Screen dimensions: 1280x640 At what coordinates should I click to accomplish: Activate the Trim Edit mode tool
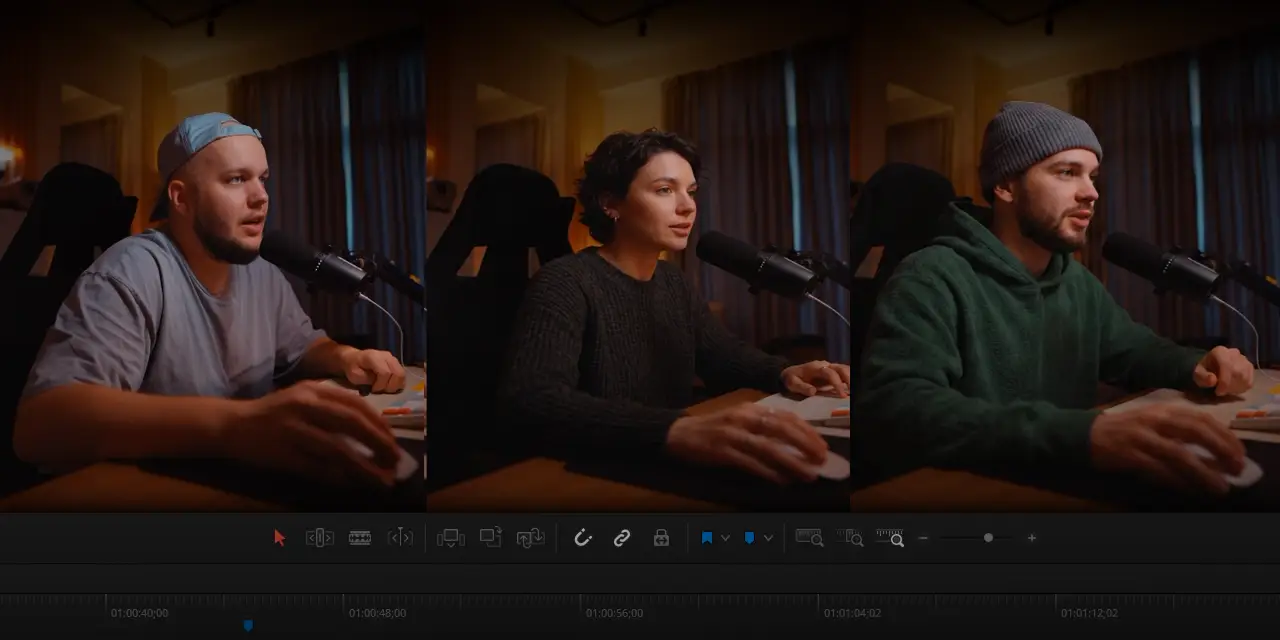click(x=319, y=538)
